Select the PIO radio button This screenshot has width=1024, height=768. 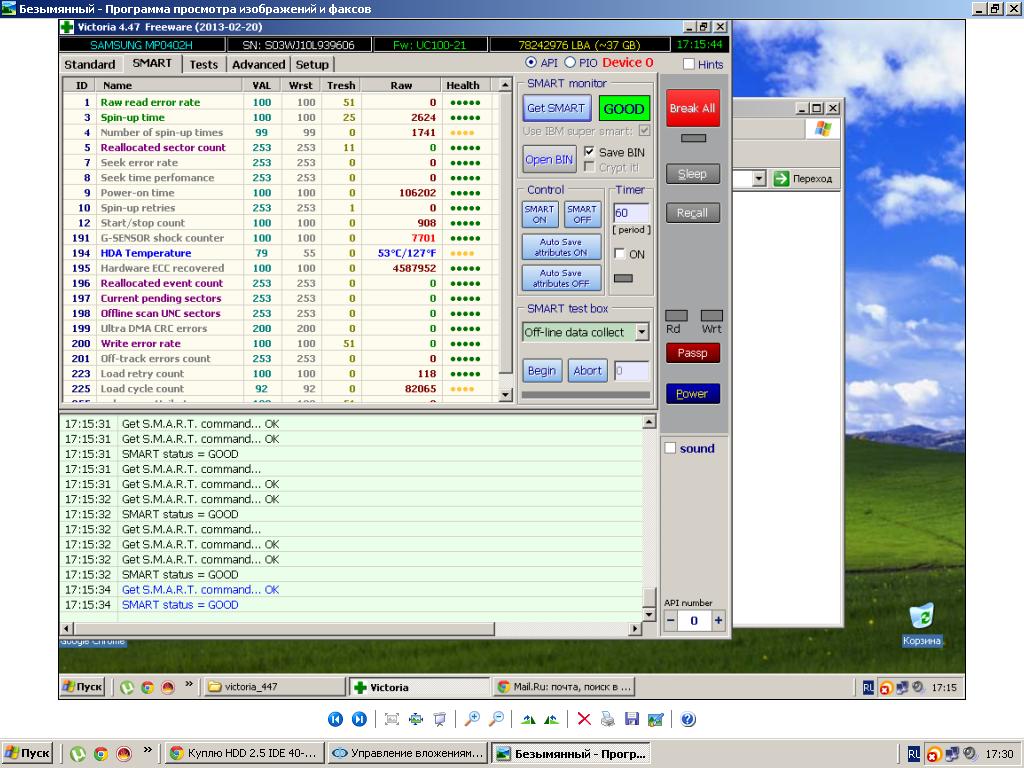point(570,63)
